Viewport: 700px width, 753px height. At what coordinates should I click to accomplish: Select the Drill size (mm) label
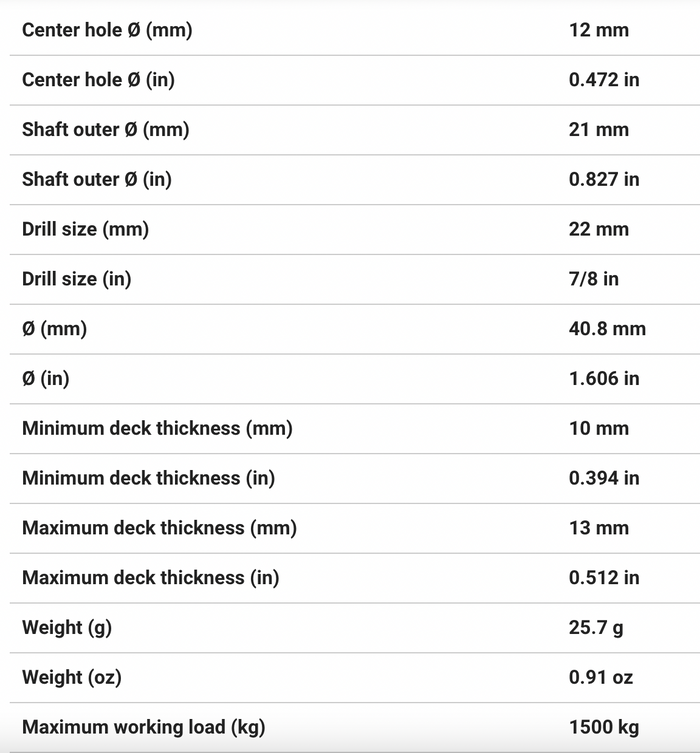click(x=85, y=230)
